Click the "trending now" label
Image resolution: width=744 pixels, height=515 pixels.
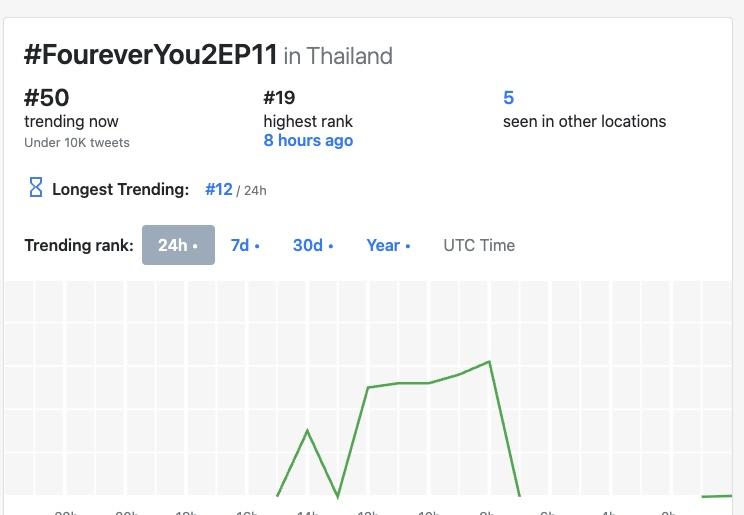(x=71, y=121)
